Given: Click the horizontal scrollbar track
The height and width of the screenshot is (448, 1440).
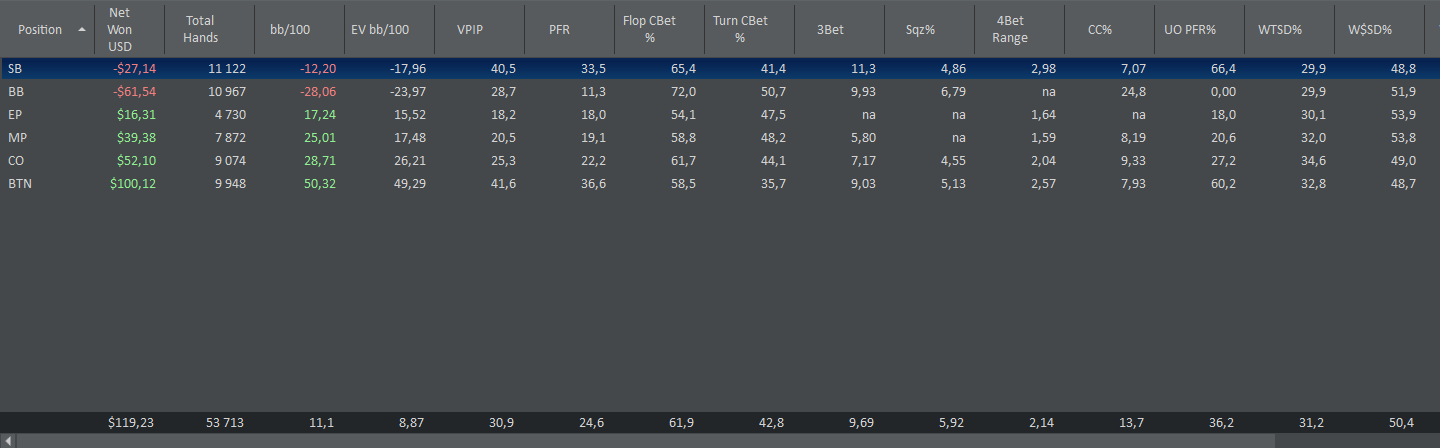Looking at the screenshot, I should [720, 440].
